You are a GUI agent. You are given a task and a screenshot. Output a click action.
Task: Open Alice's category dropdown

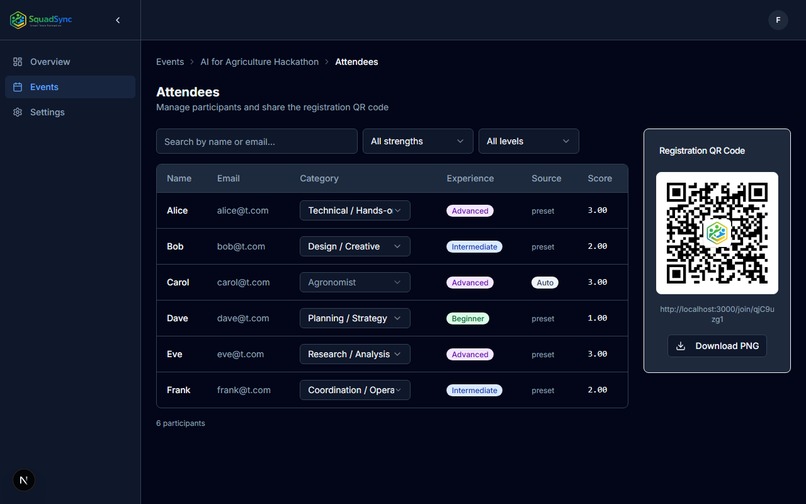[355, 210]
